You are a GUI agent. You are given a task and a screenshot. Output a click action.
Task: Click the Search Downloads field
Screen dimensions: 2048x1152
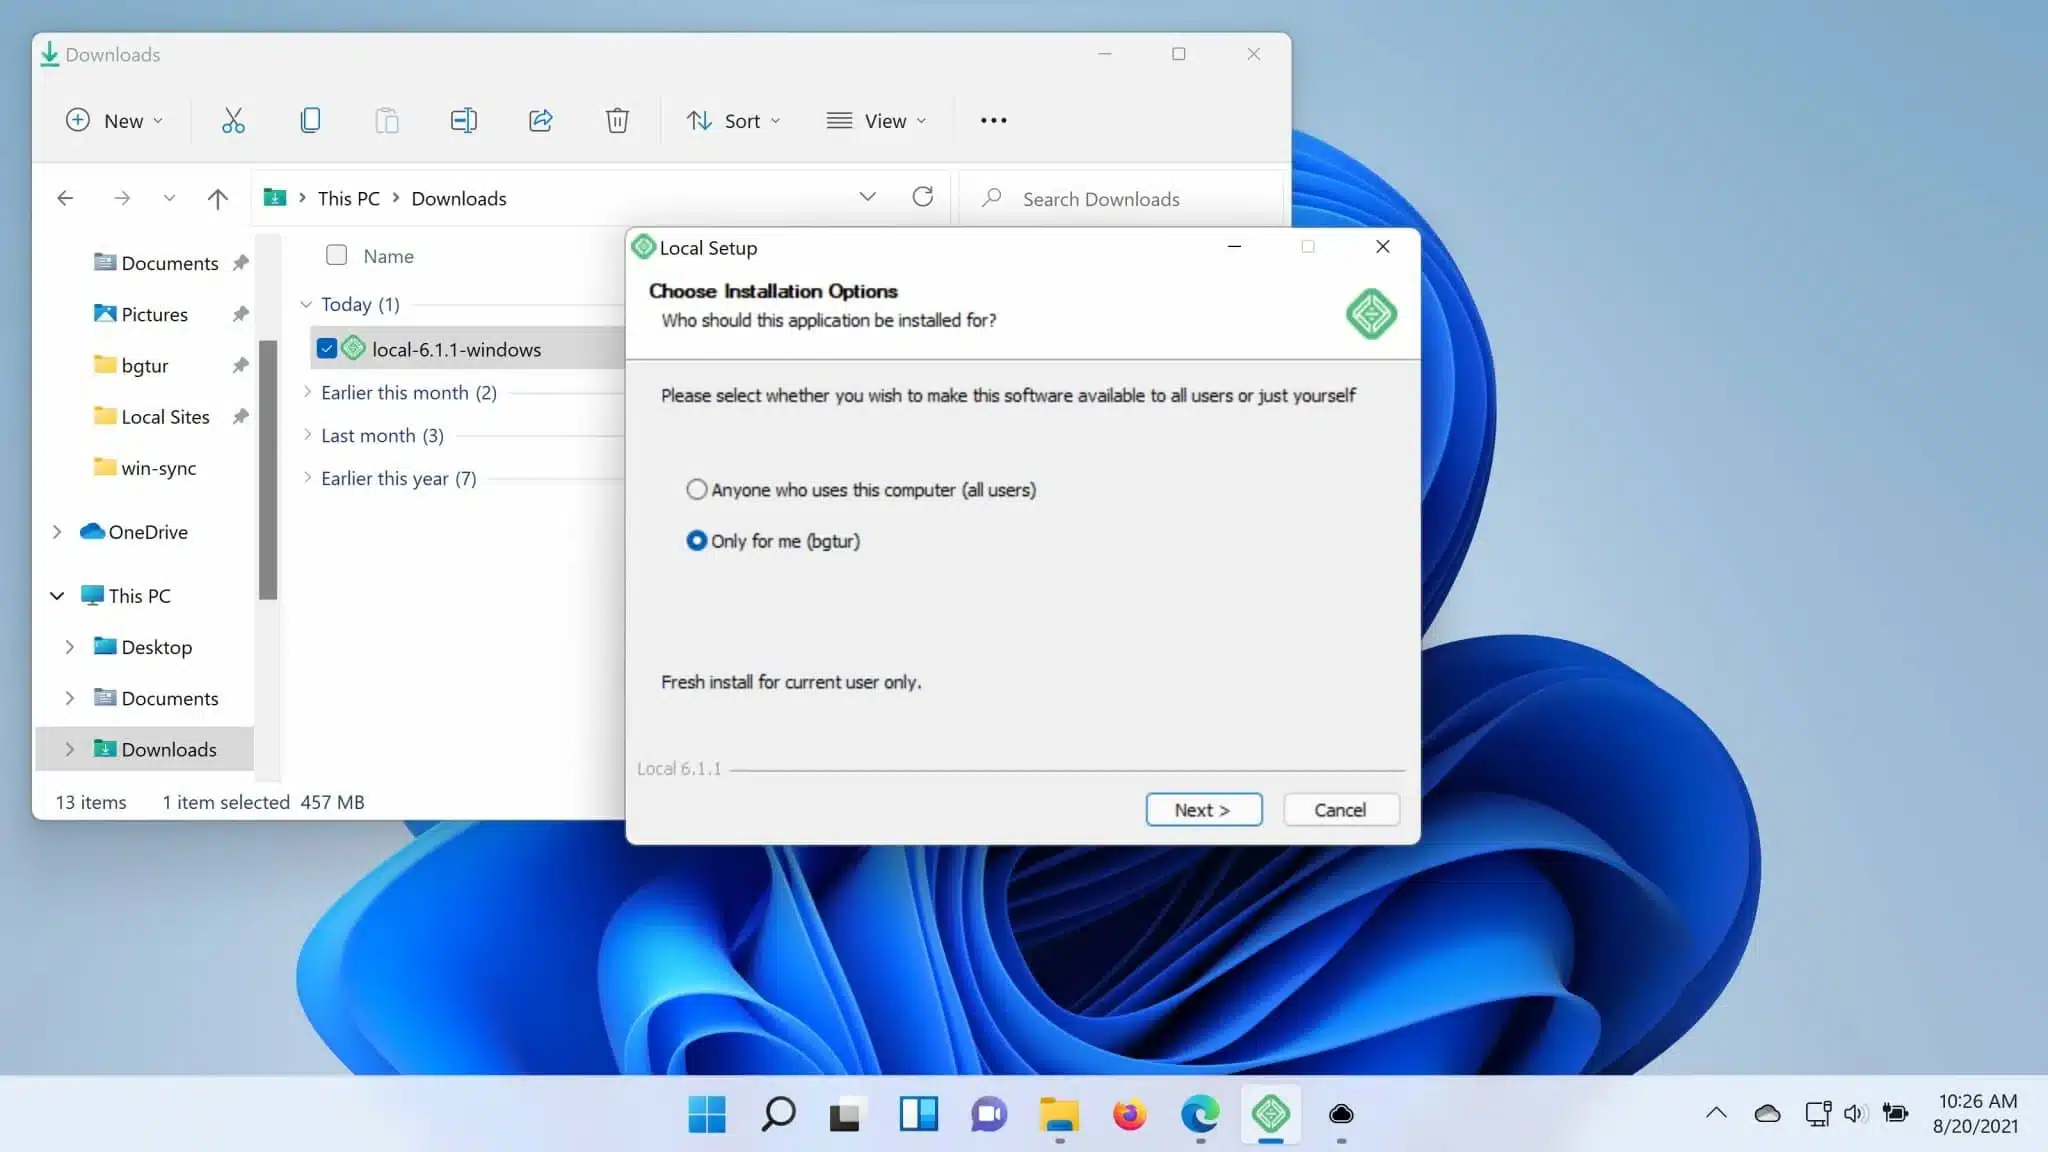point(1100,199)
